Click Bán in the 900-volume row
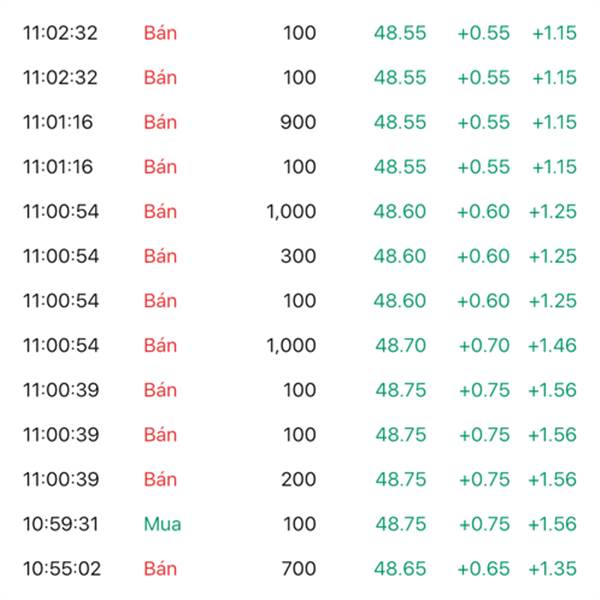 160,122
